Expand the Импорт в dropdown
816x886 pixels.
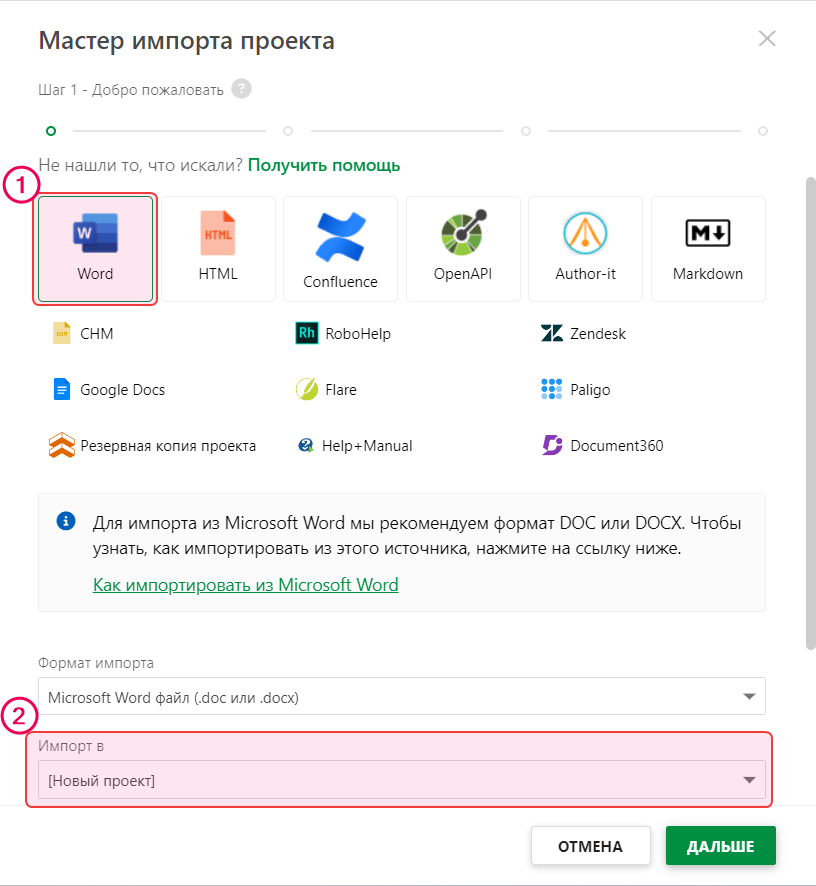click(401, 780)
